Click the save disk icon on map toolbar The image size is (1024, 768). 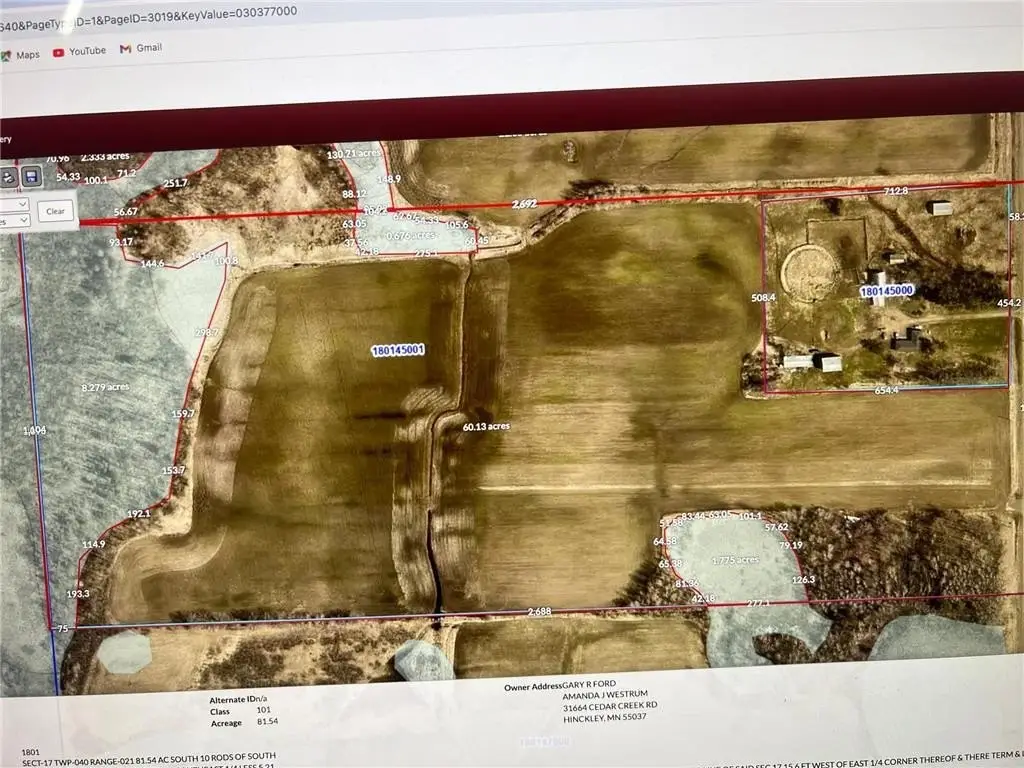point(31,177)
